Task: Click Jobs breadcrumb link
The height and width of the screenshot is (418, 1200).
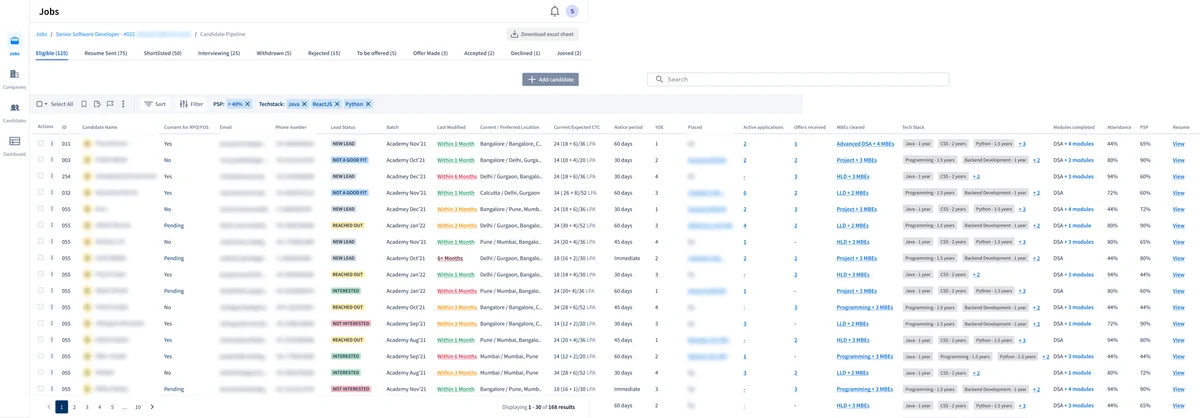Action: [x=42, y=34]
